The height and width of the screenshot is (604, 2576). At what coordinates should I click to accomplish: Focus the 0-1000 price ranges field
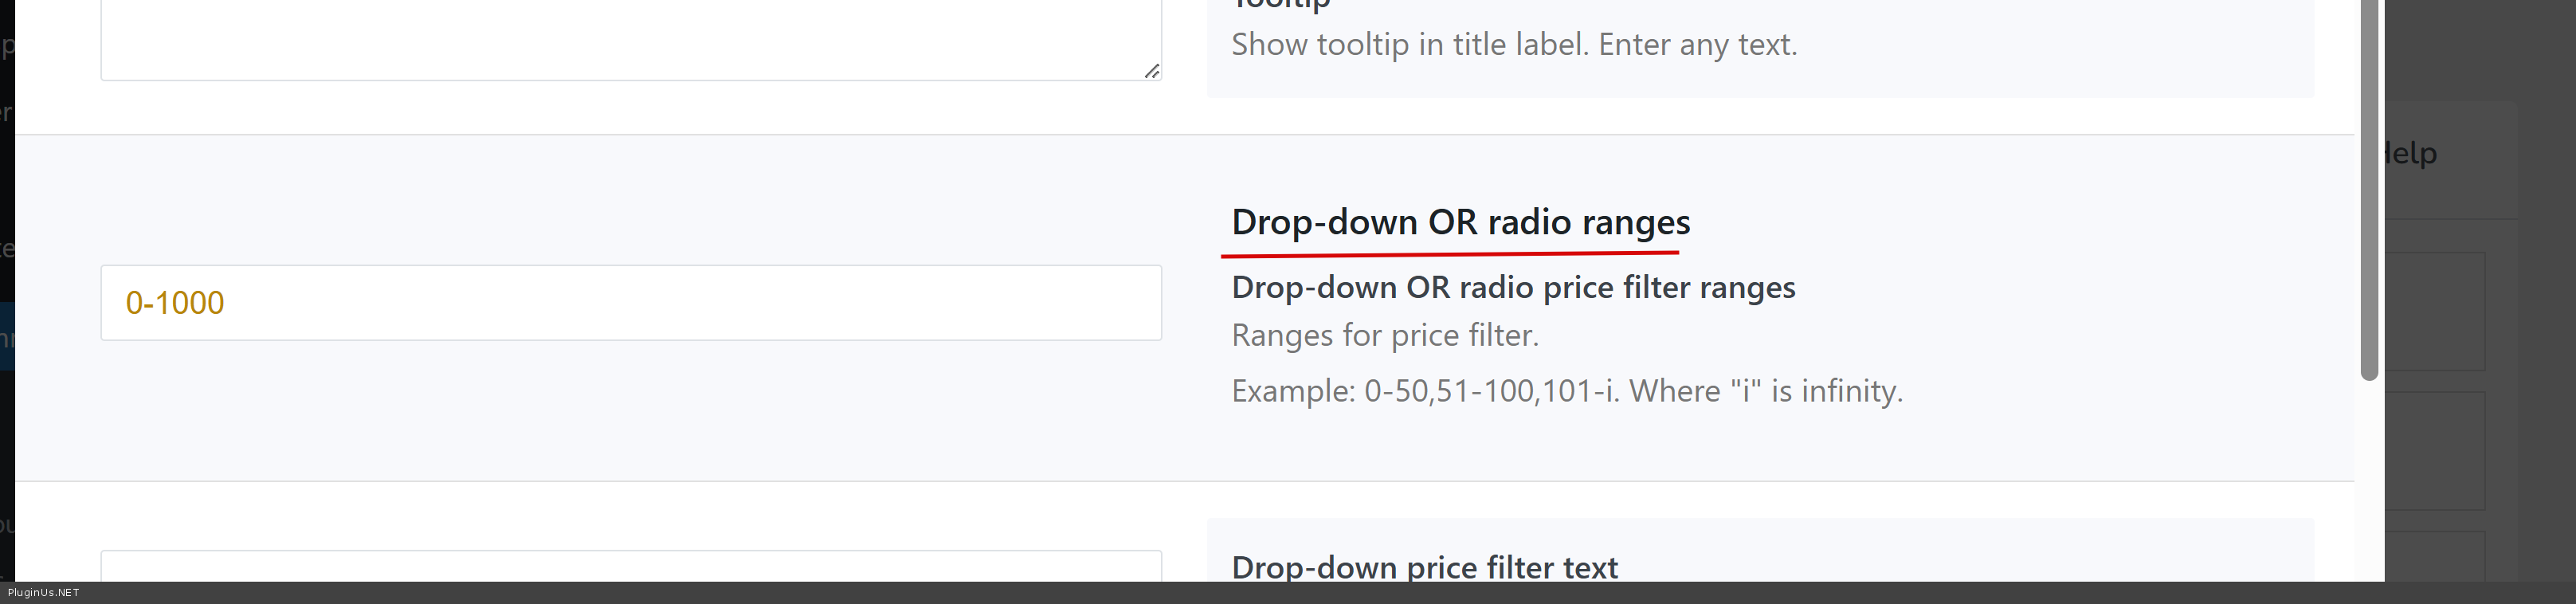pos(630,303)
